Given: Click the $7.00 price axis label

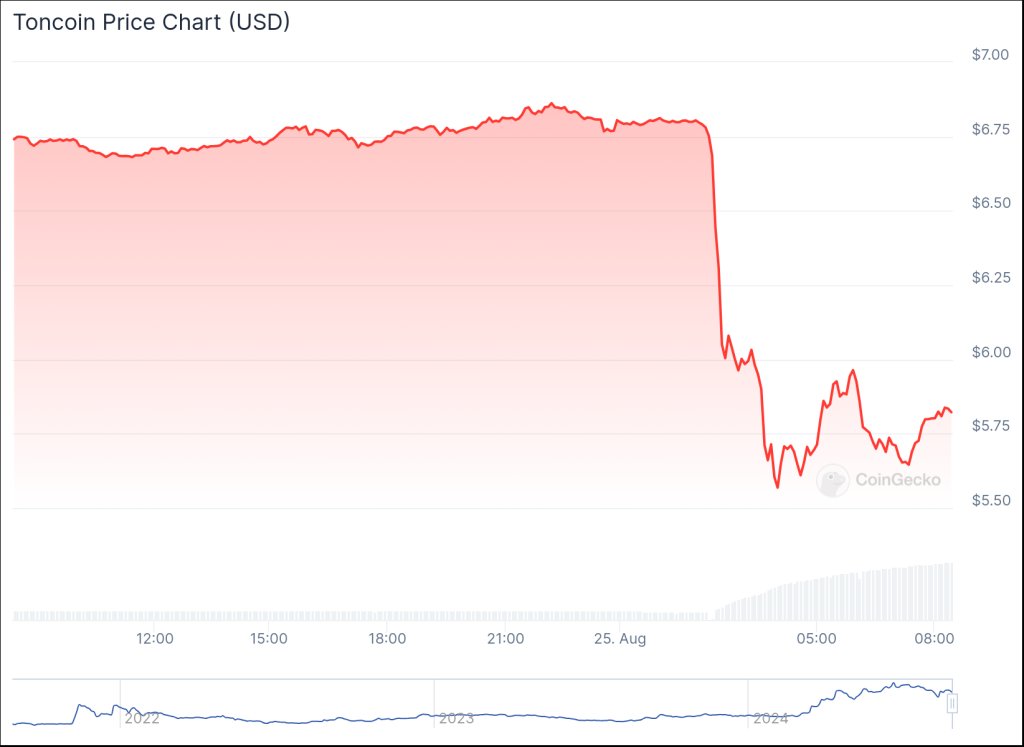Looking at the screenshot, I should pyautogui.click(x=990, y=54).
